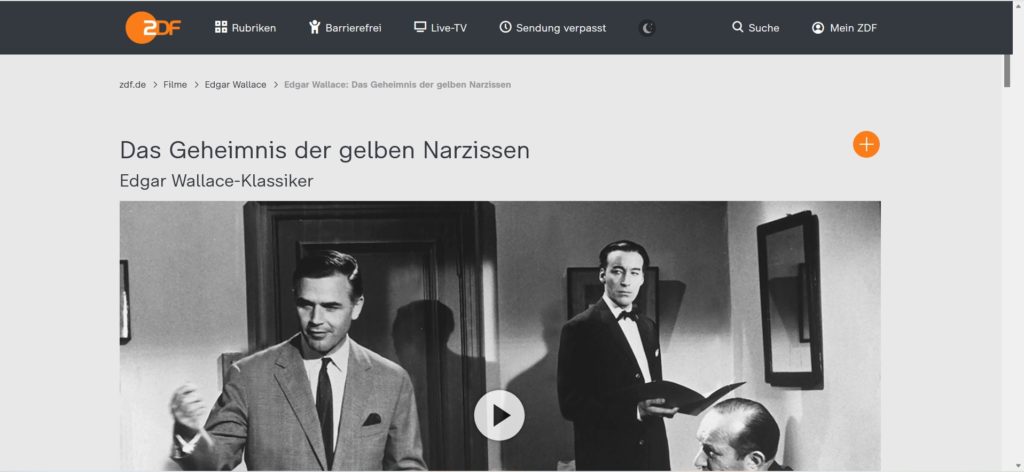Screen dimensions: 1024x472
Task: Click the page's vertical scrollbar thumb
Action: [x=1007, y=70]
